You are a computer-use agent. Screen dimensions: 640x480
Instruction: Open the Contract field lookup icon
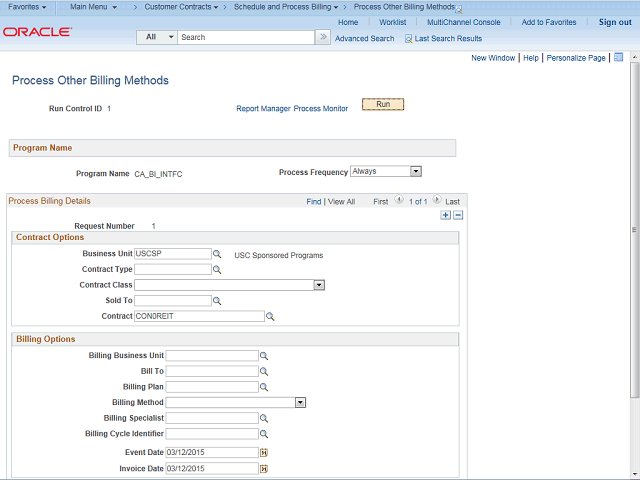pos(269,316)
